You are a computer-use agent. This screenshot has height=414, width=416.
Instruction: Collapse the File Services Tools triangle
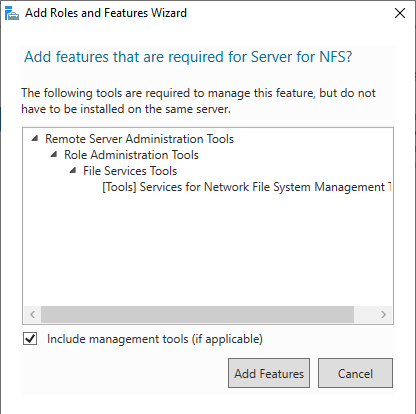click(73, 170)
